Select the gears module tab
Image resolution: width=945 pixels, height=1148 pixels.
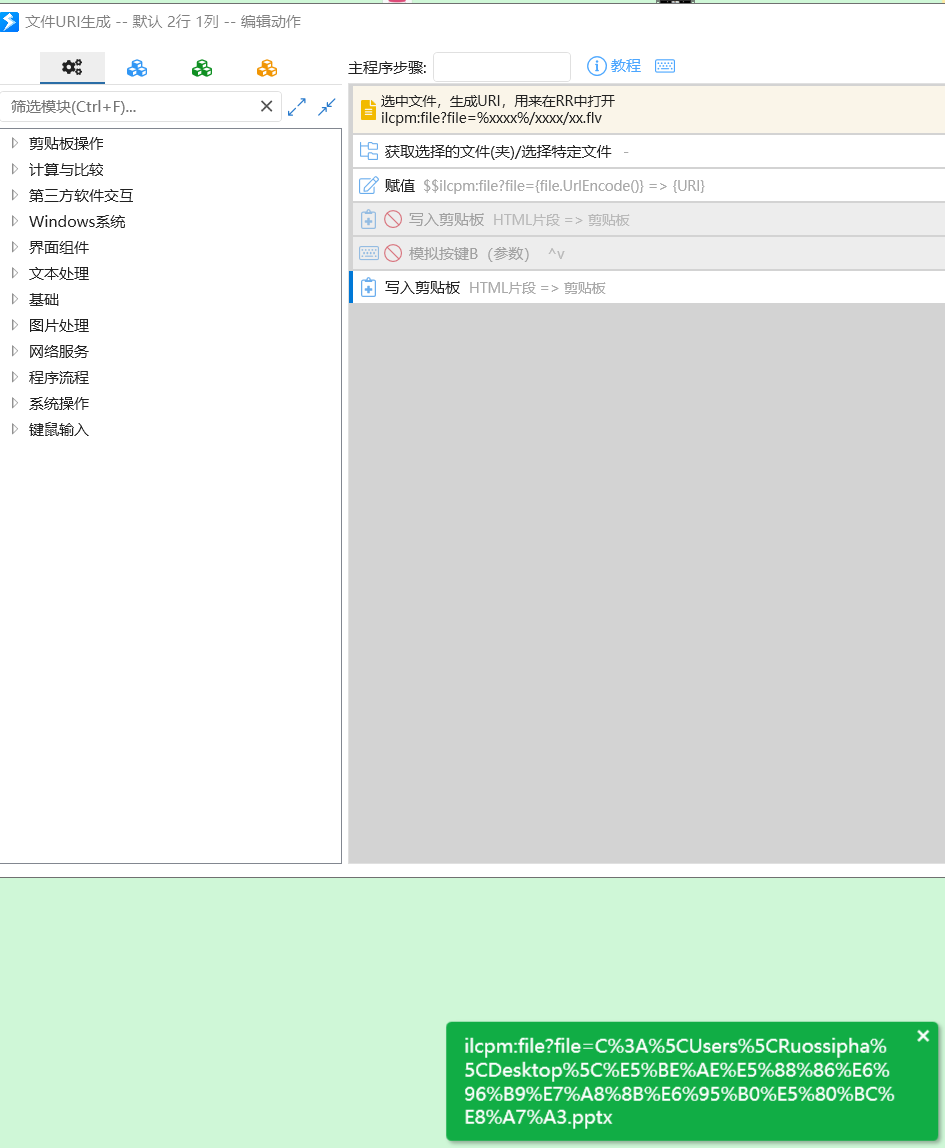coord(72,67)
